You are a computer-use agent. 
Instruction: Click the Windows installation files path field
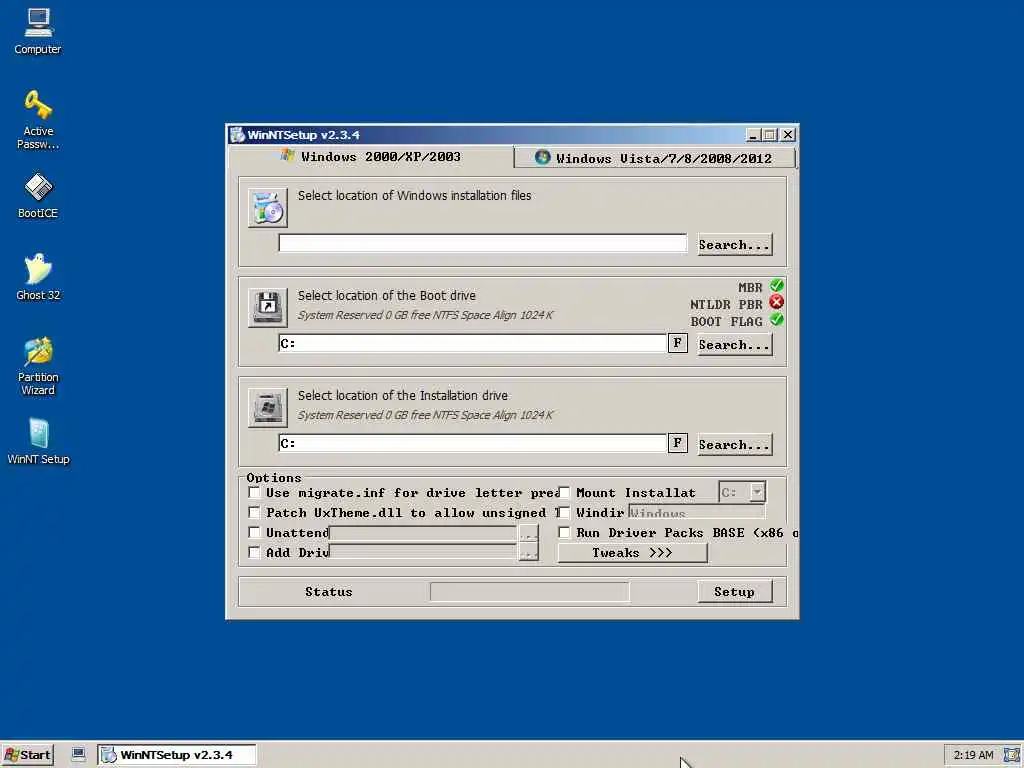pos(483,244)
